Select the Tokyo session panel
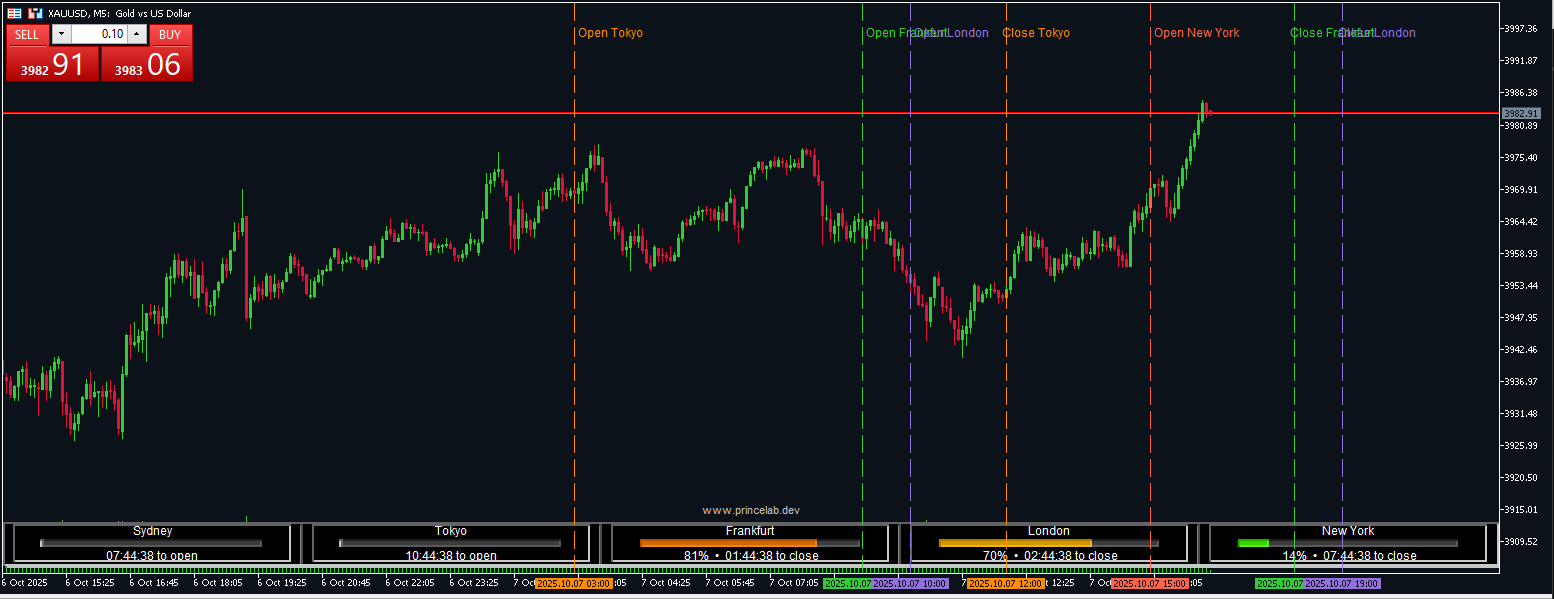1554x599 pixels. 450,543
